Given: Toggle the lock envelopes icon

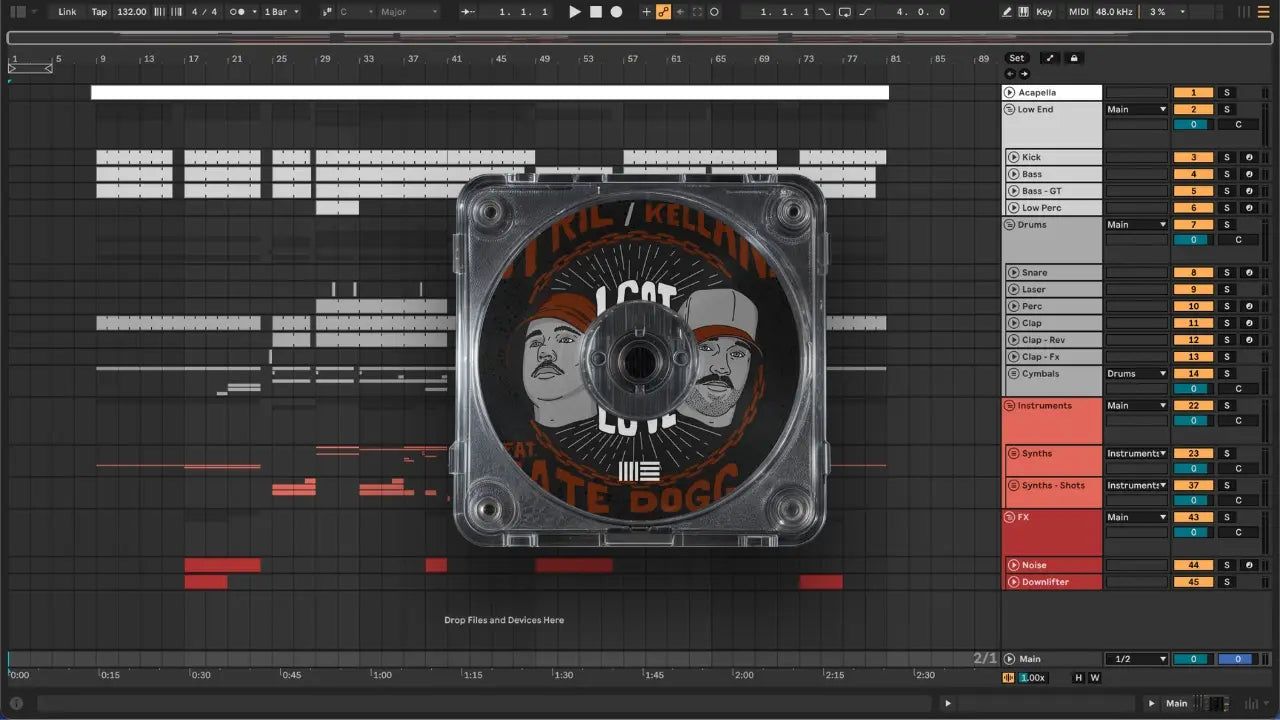Looking at the screenshot, I should pos(1074,58).
